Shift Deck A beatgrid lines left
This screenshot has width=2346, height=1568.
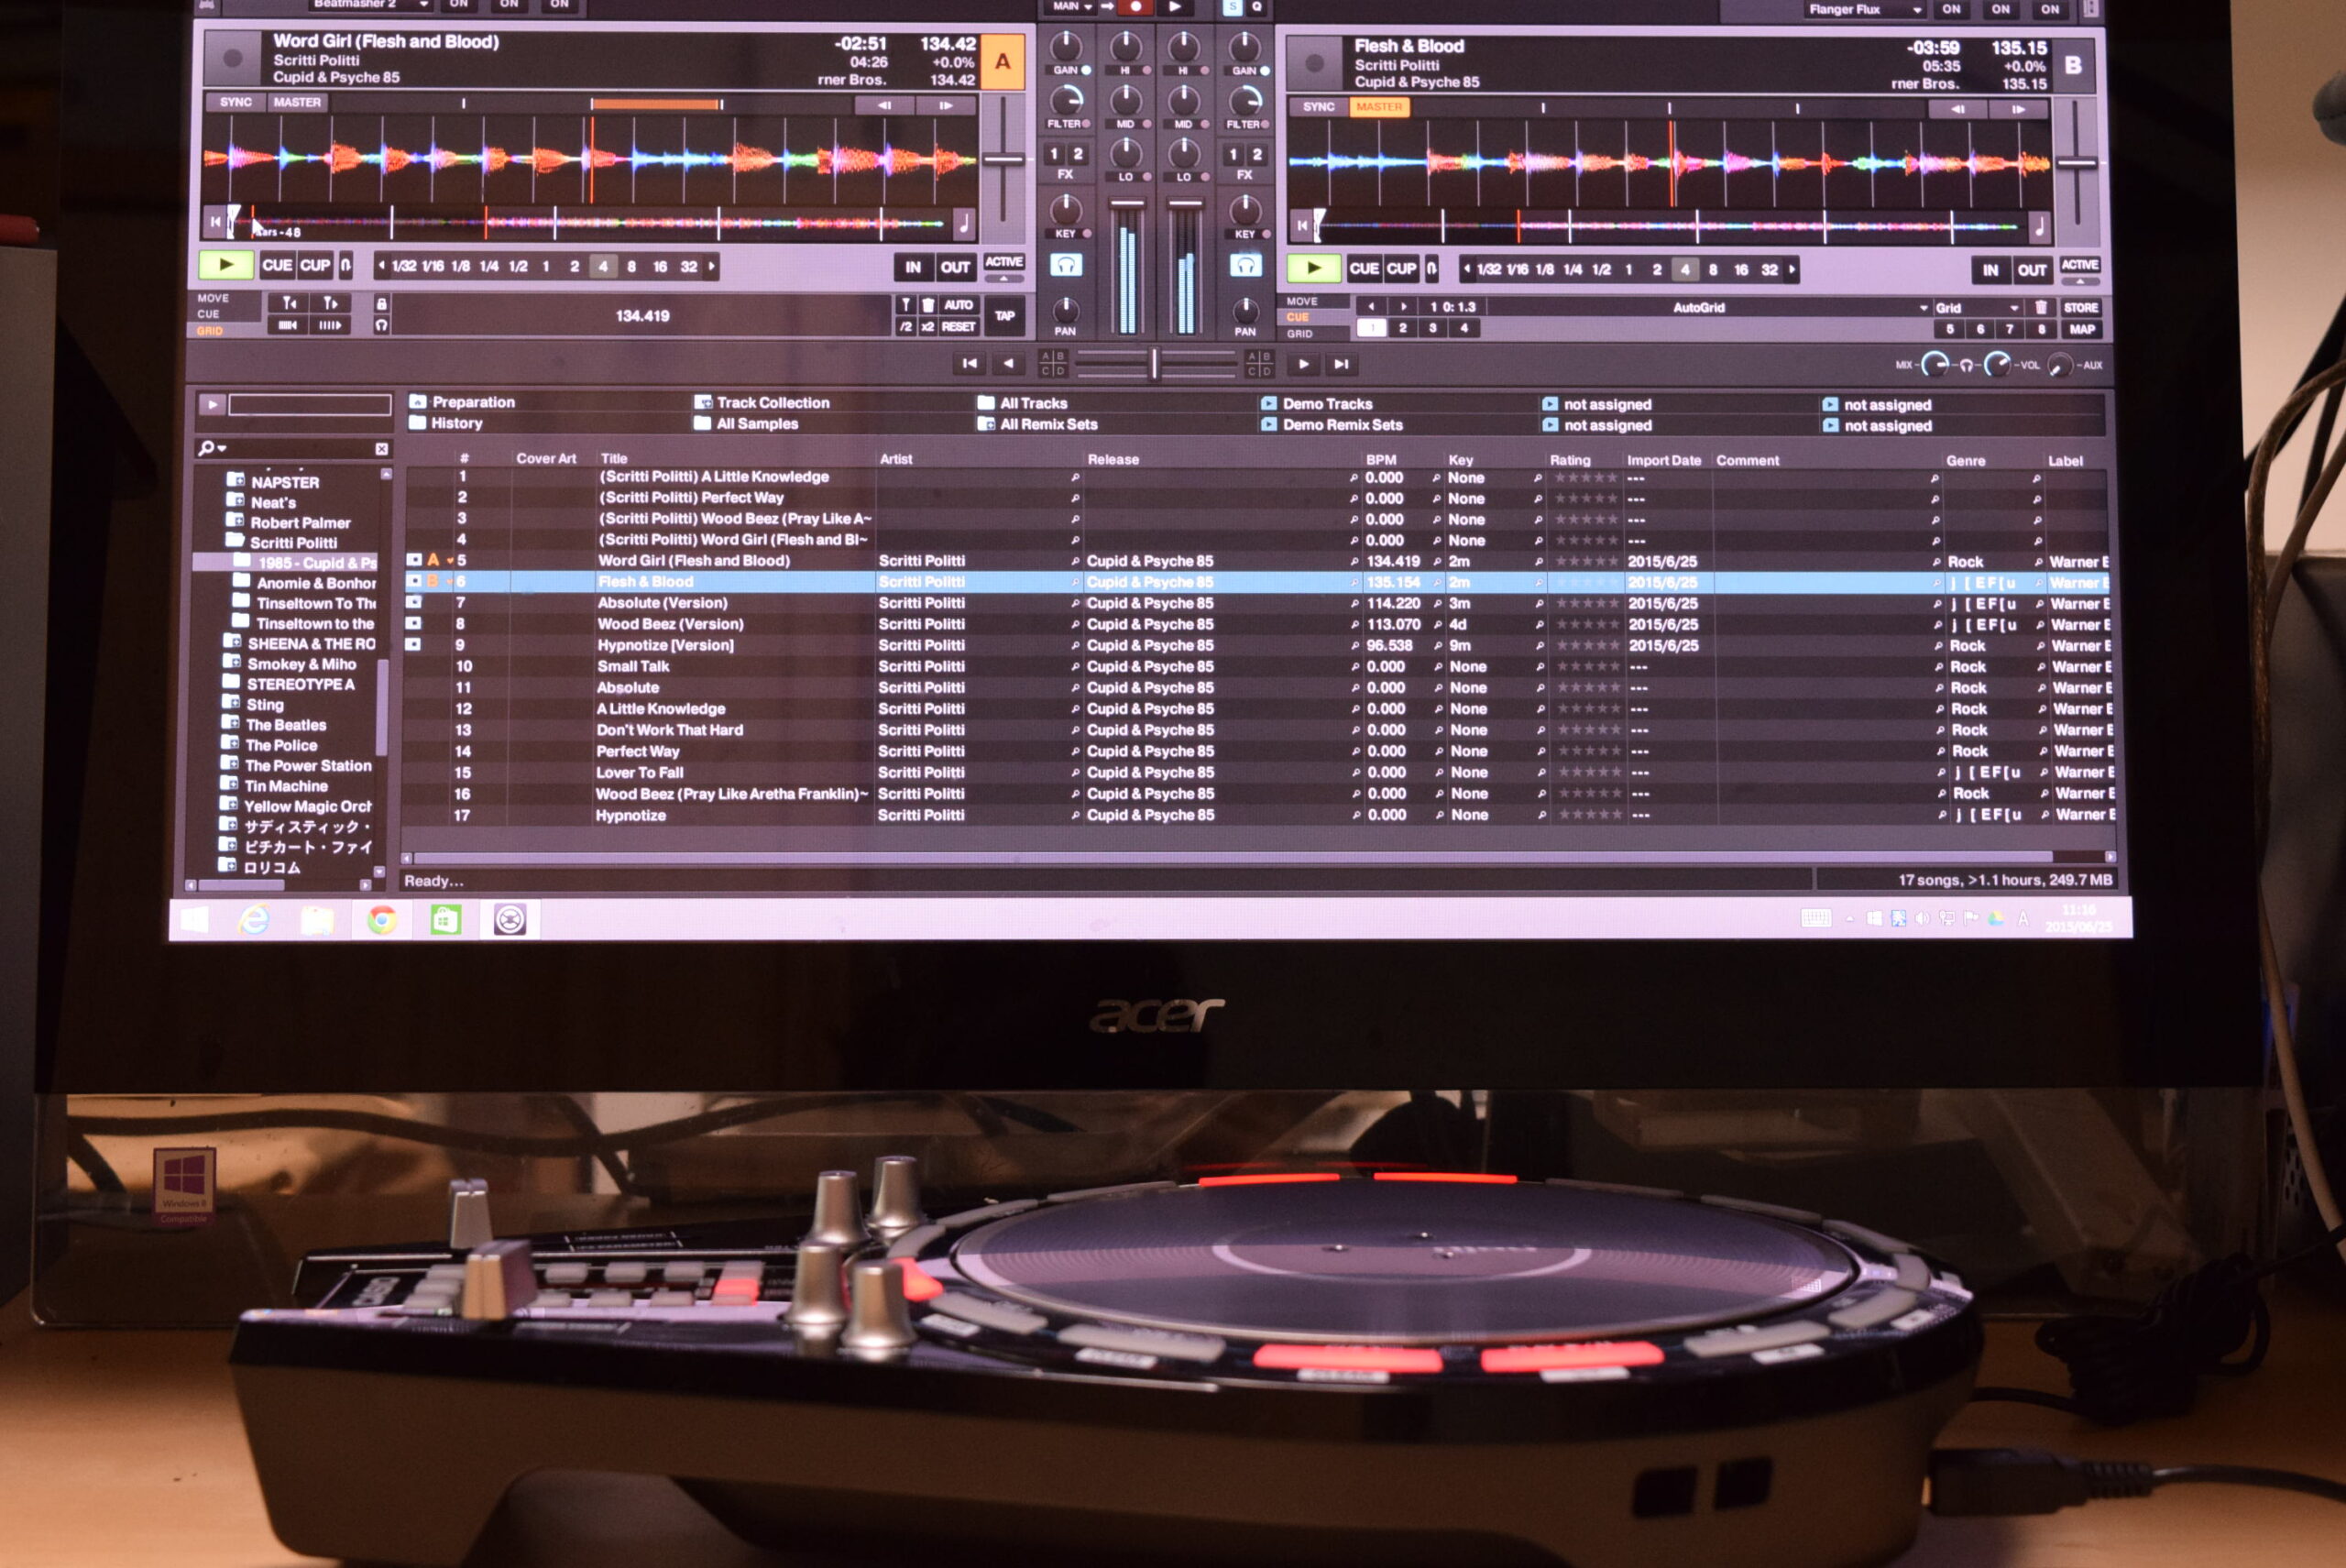pos(288,325)
